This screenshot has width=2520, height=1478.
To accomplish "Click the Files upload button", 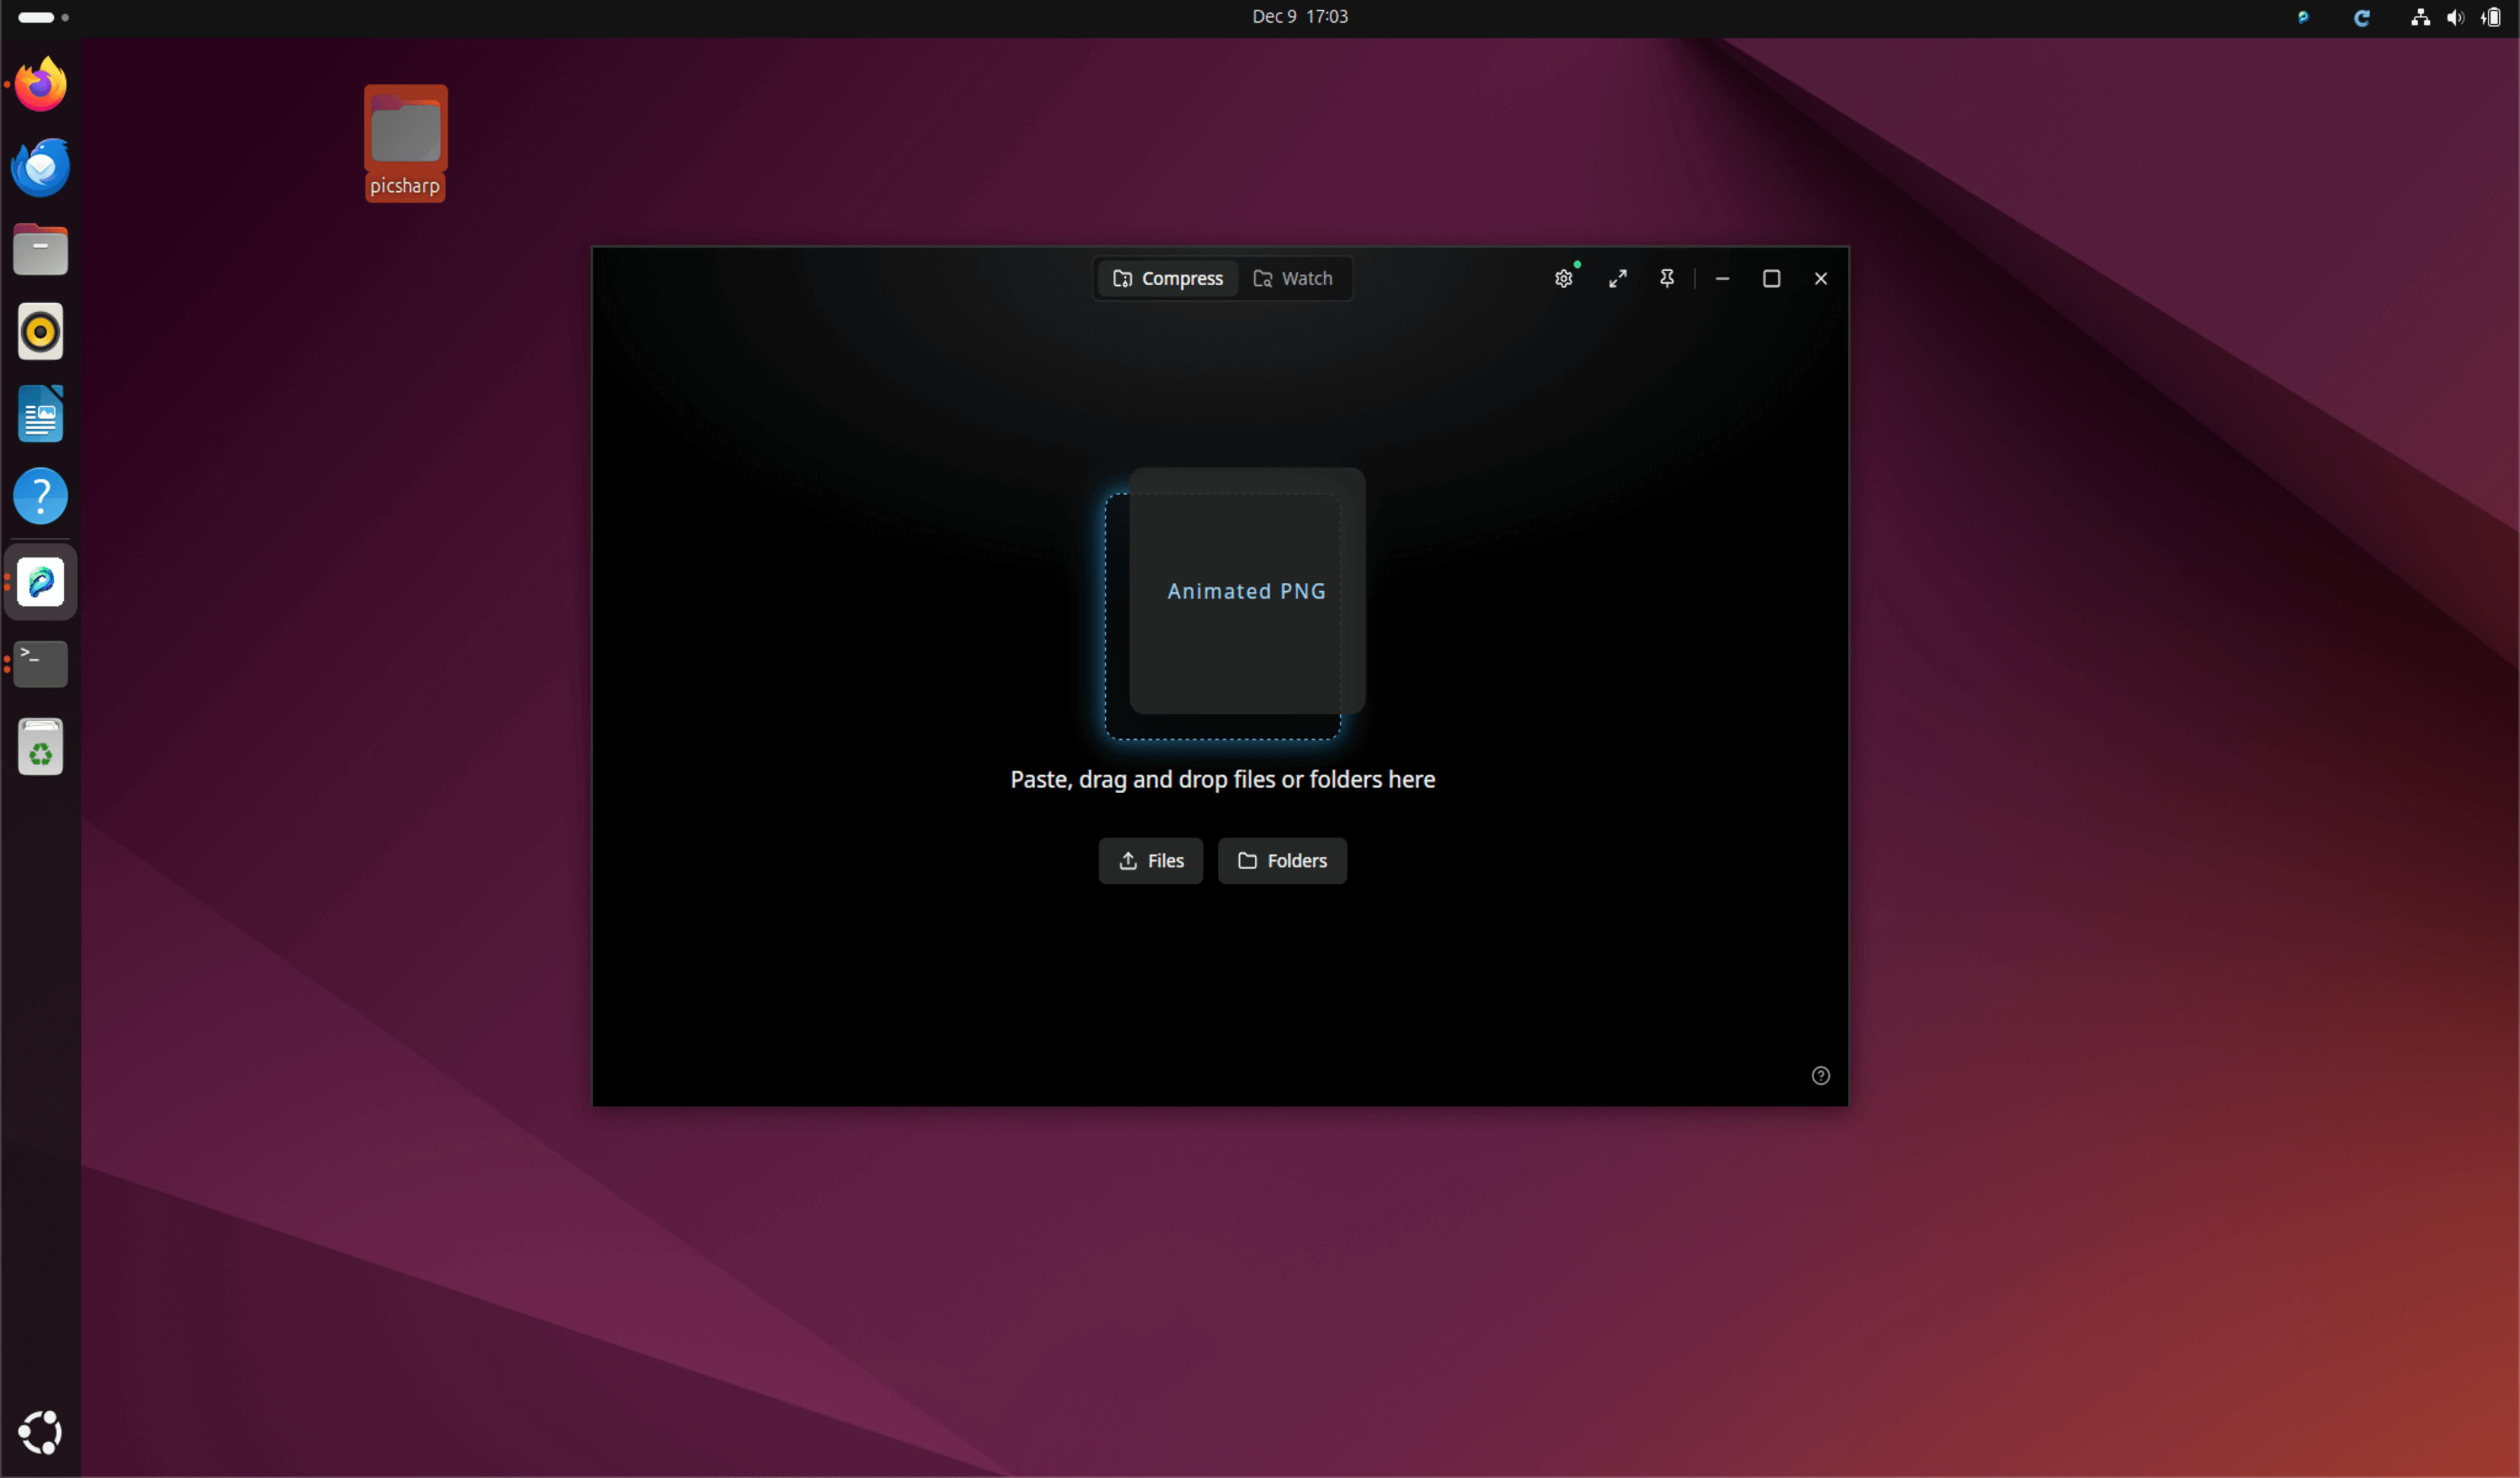I will coord(1150,861).
